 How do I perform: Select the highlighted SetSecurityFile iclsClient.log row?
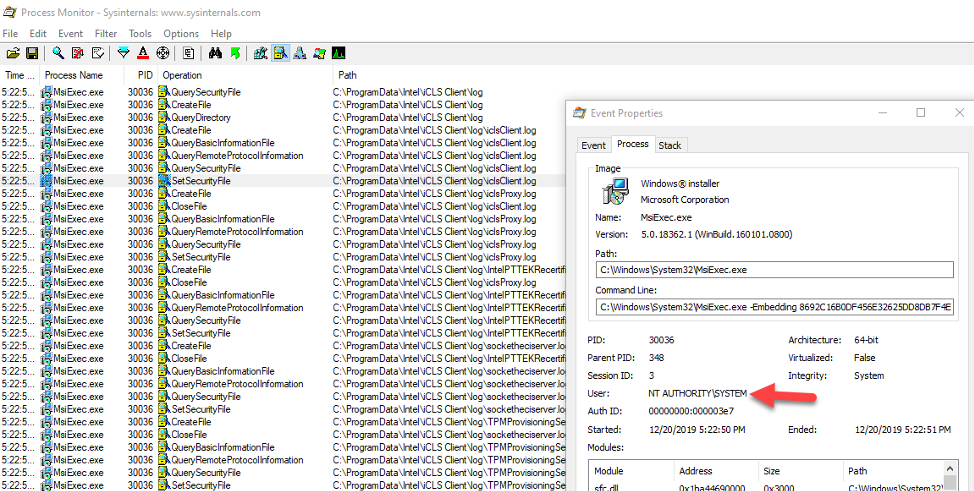coord(283,181)
